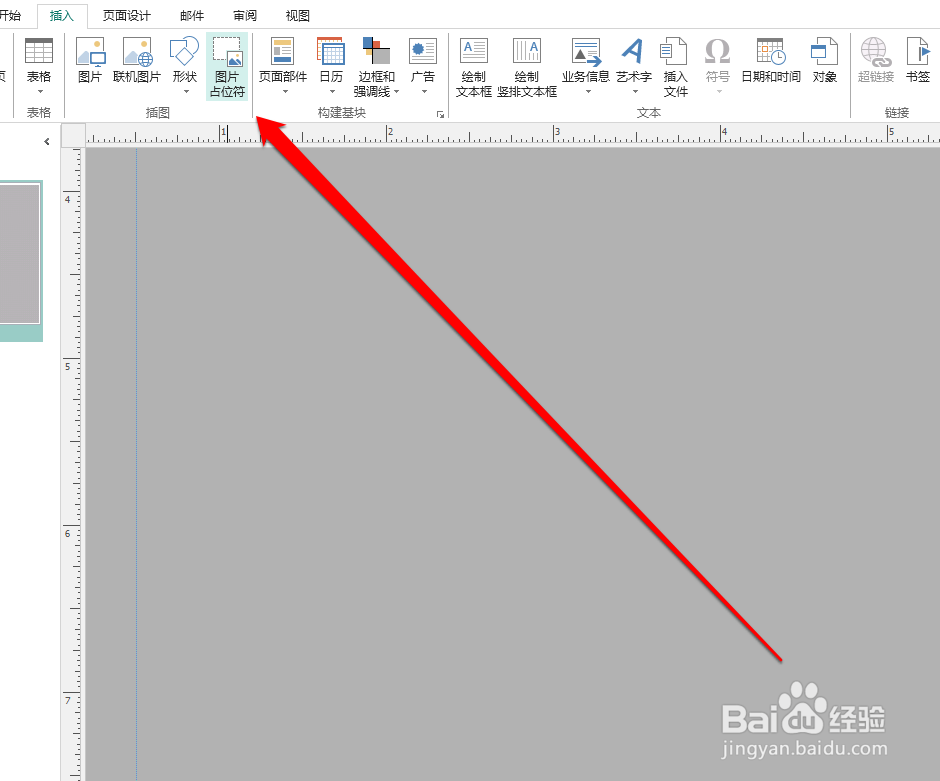
Task: Choose 绘制文本框 draw text box
Action: pyautogui.click(x=474, y=66)
